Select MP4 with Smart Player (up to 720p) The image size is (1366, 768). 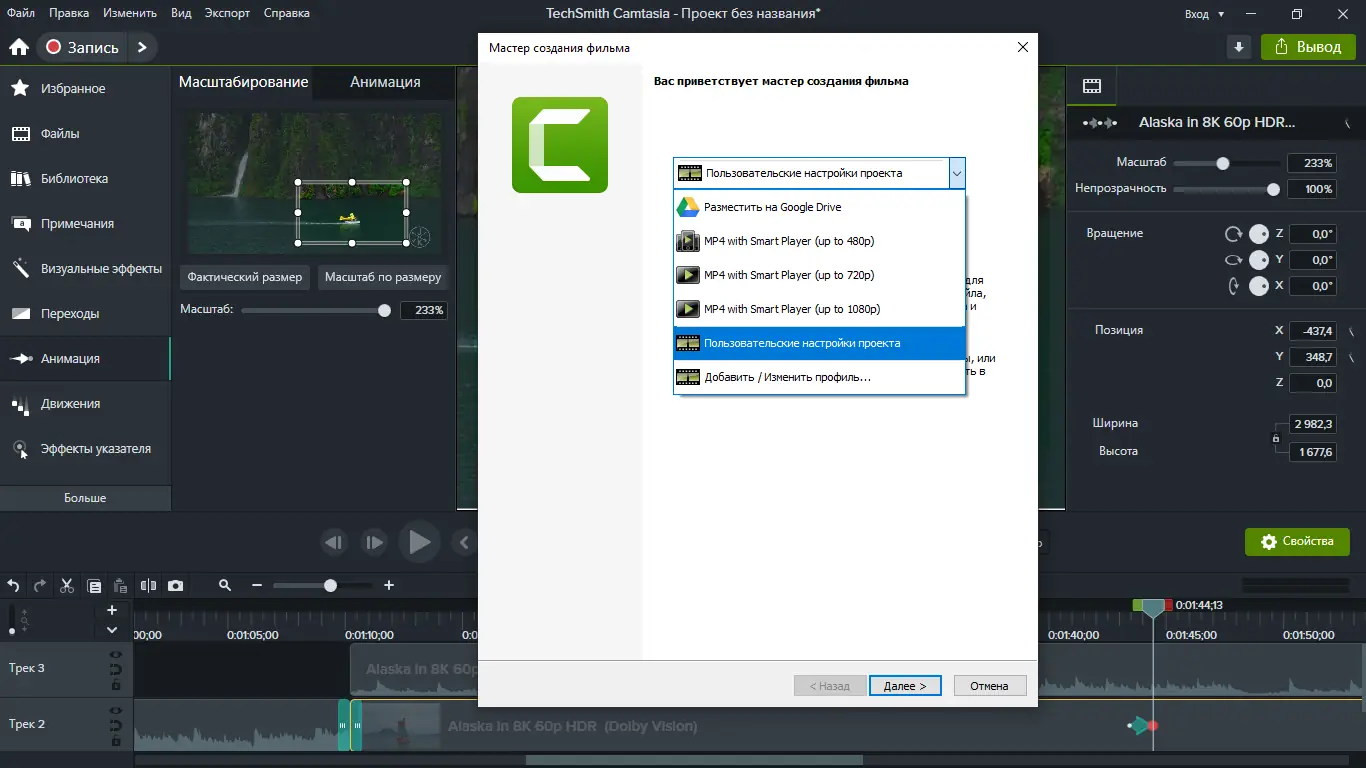[820, 275]
